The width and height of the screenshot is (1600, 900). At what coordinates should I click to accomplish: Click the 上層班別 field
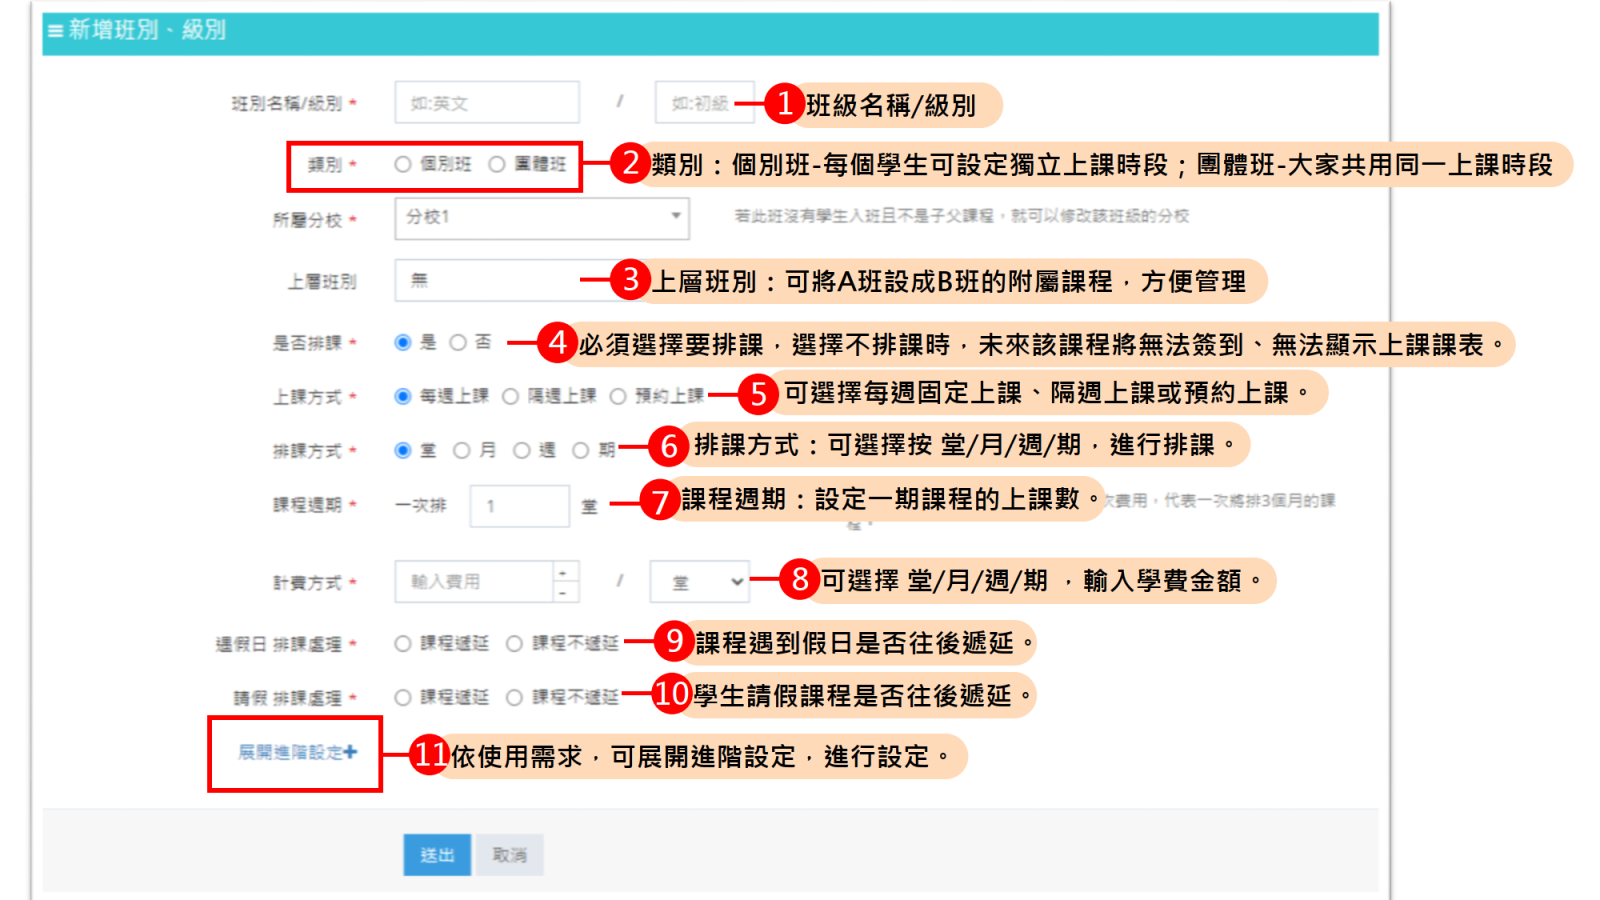click(490, 281)
